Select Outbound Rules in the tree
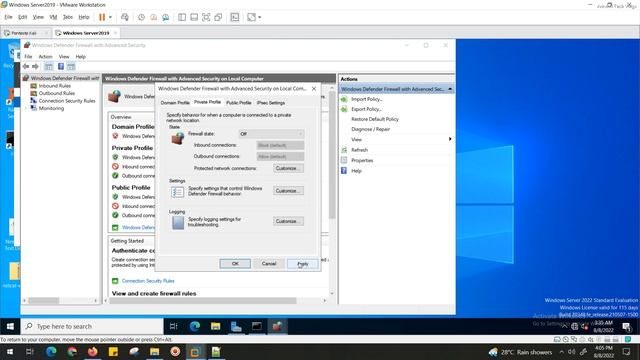Image resolution: width=640 pixels, height=360 pixels. pyautogui.click(x=57, y=93)
